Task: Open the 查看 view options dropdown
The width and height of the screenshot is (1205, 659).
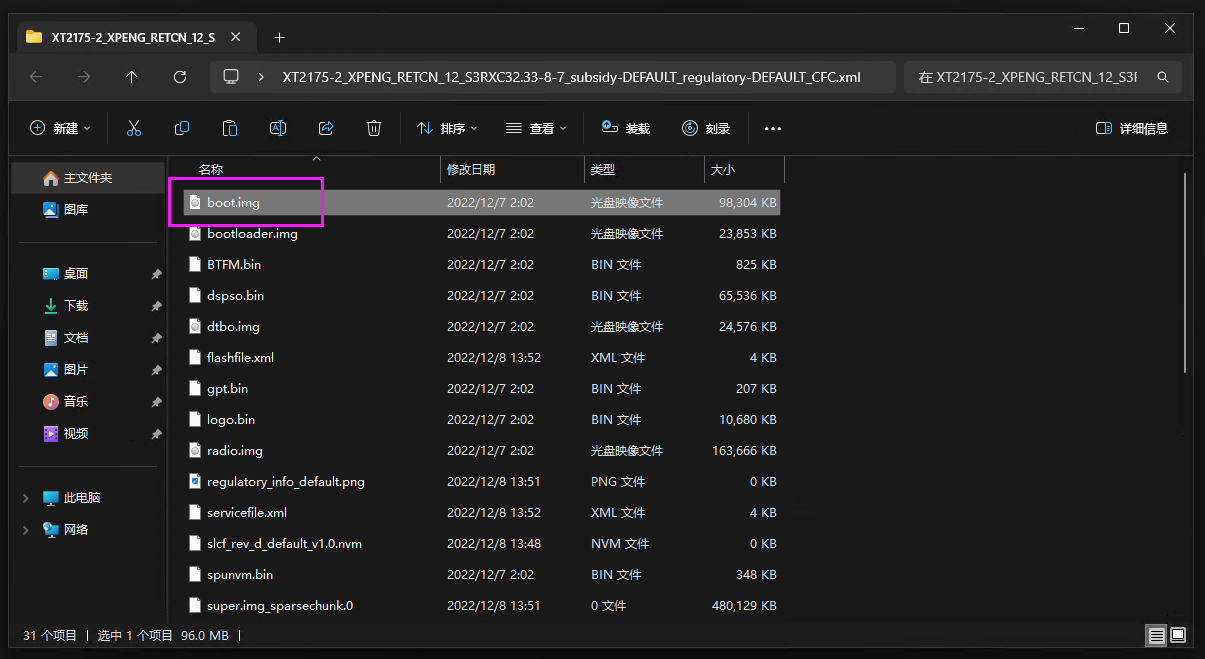Action: click(536, 128)
